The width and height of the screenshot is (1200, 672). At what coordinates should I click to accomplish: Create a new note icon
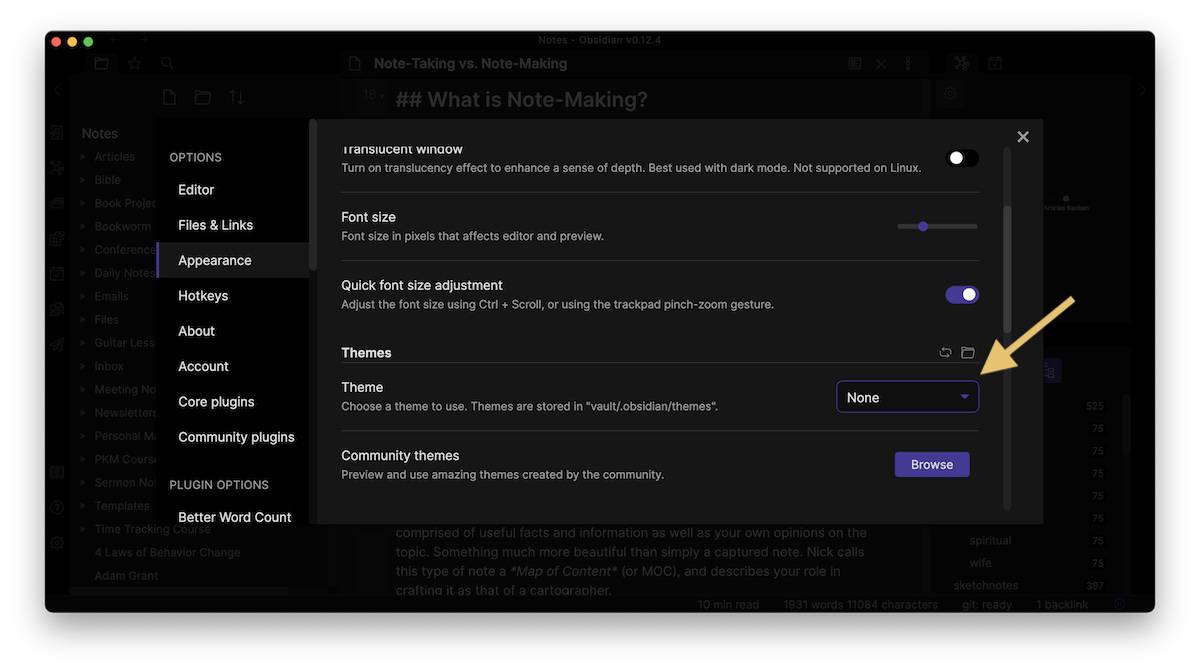click(169, 97)
